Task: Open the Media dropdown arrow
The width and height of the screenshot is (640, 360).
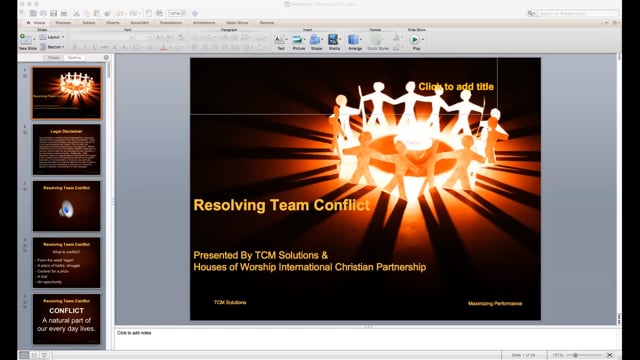Action: tap(340, 40)
